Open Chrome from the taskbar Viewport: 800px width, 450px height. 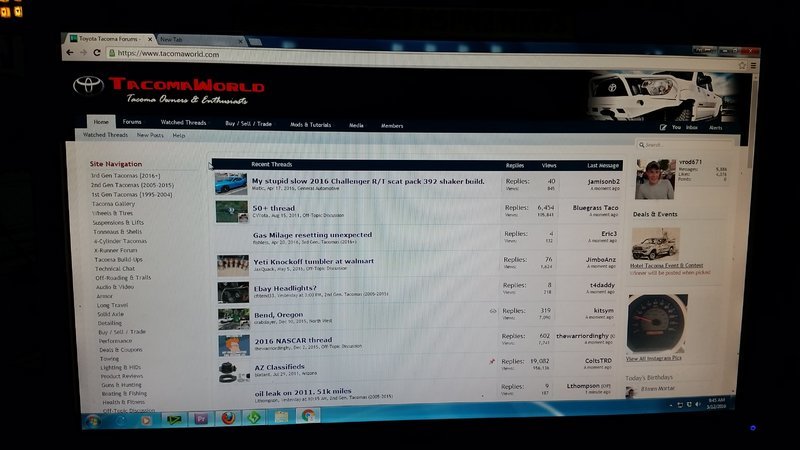[308, 416]
